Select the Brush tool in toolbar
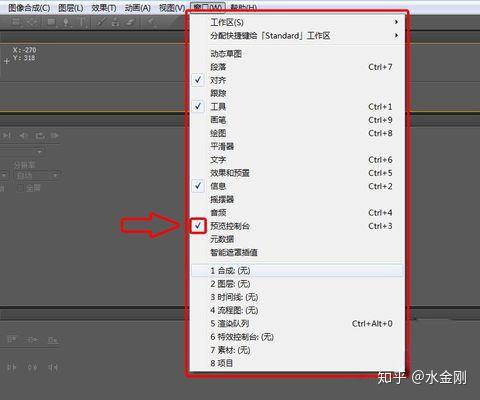The height and width of the screenshot is (400, 480). (100, 23)
